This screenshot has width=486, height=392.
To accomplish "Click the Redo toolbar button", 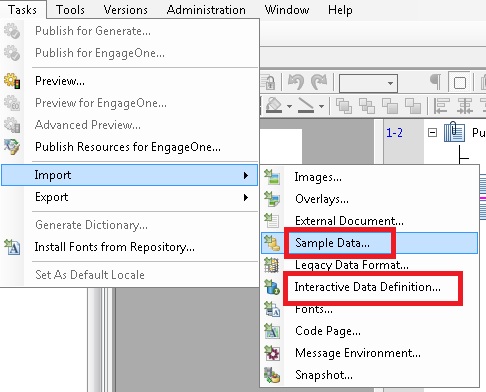I will pyautogui.click(x=319, y=82).
